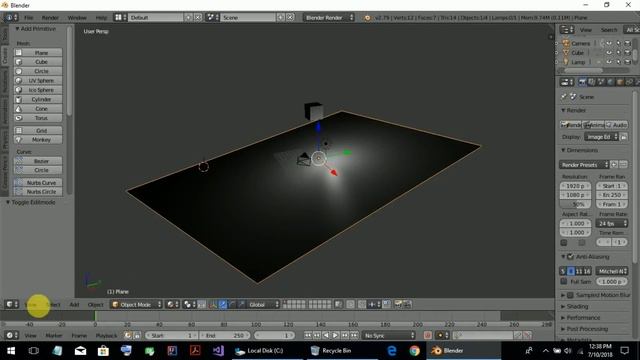Toggle translate manipulator arrow icon
Screen dimensions: 640x360
(x=222, y=304)
